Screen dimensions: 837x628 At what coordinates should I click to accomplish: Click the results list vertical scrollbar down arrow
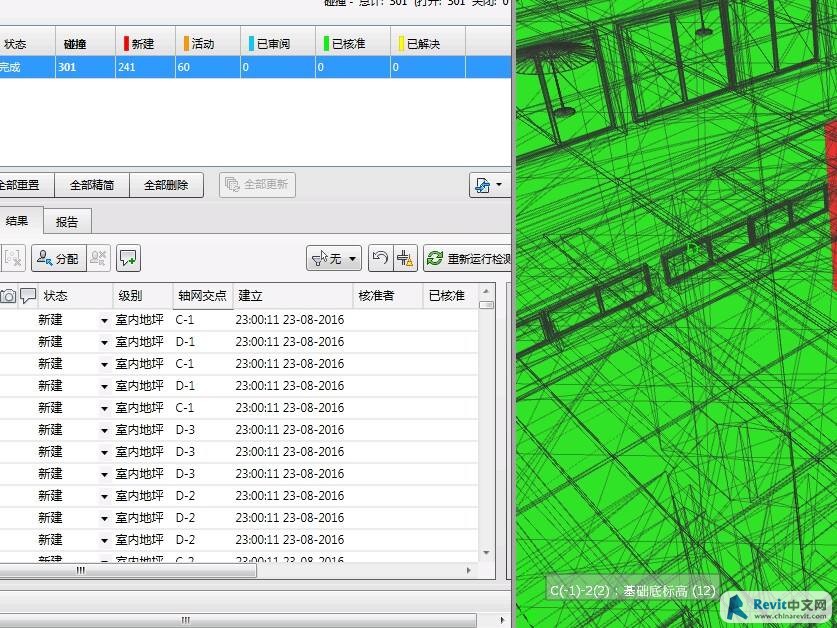(487, 552)
